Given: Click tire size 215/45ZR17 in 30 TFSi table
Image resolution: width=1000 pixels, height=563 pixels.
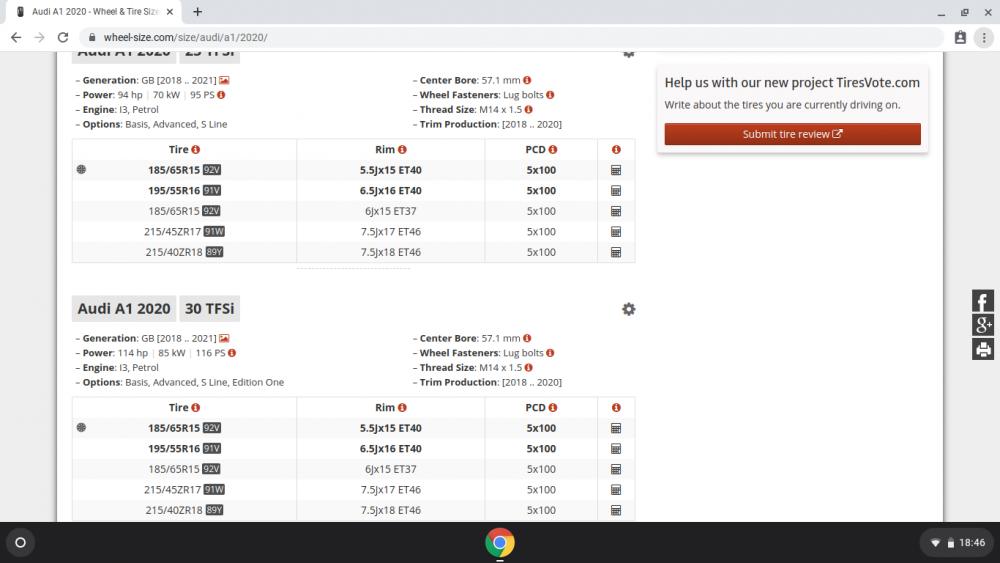Looking at the screenshot, I should 172,489.
